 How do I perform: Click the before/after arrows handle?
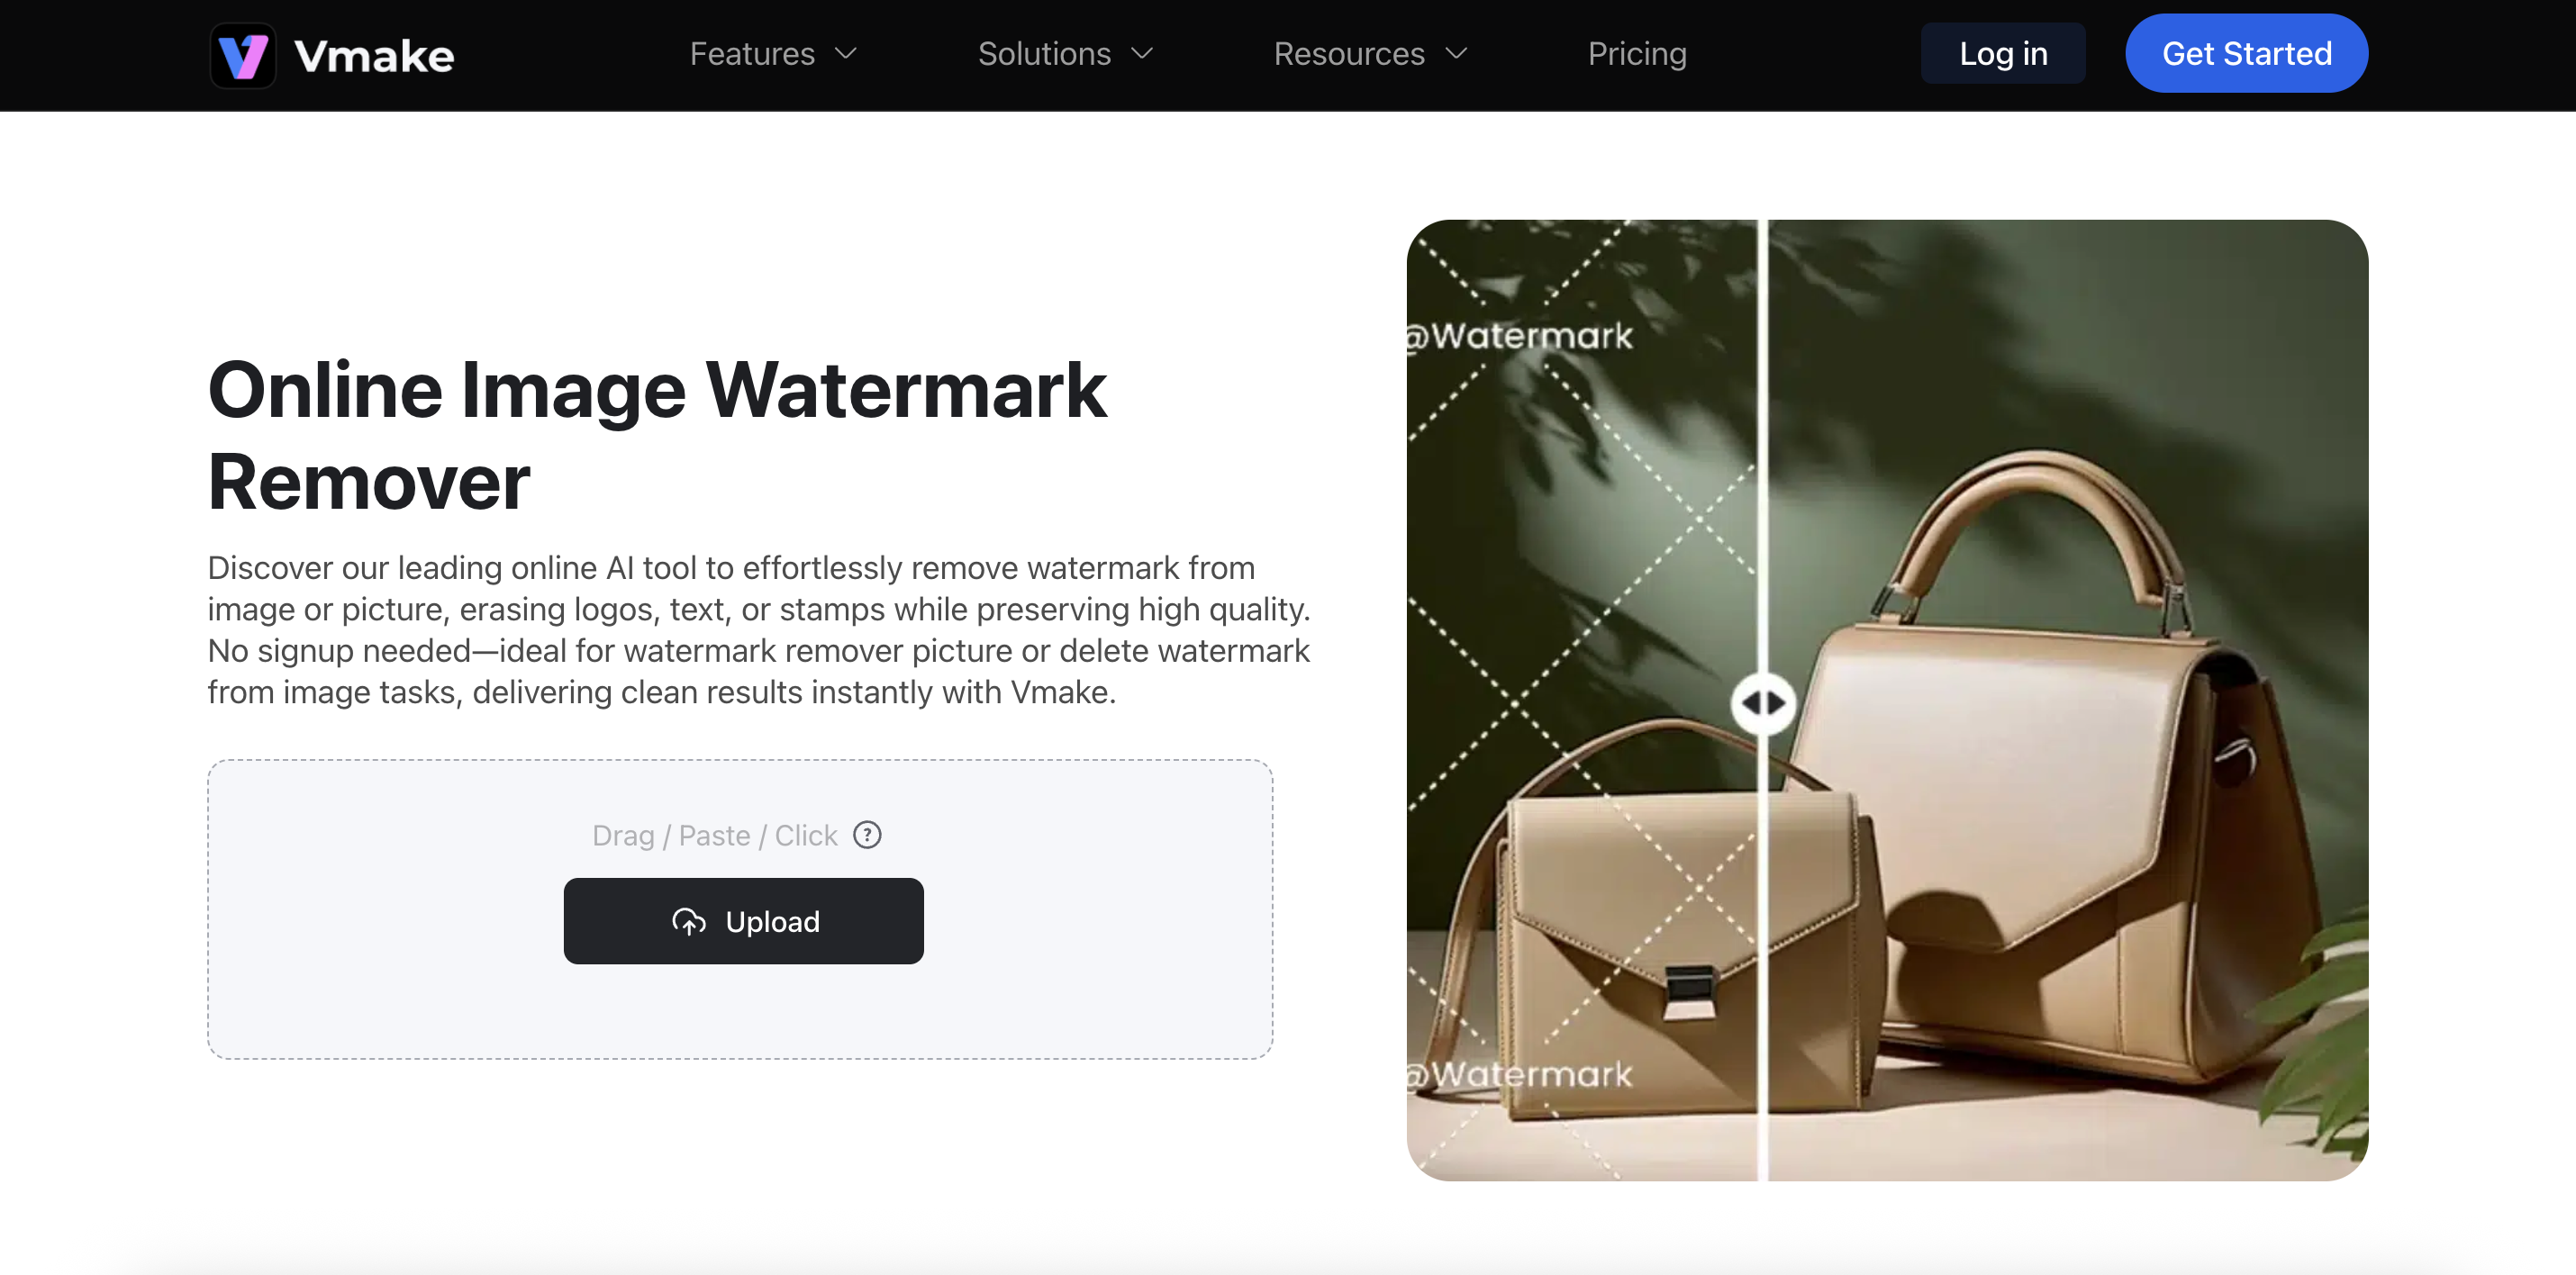click(x=1763, y=703)
